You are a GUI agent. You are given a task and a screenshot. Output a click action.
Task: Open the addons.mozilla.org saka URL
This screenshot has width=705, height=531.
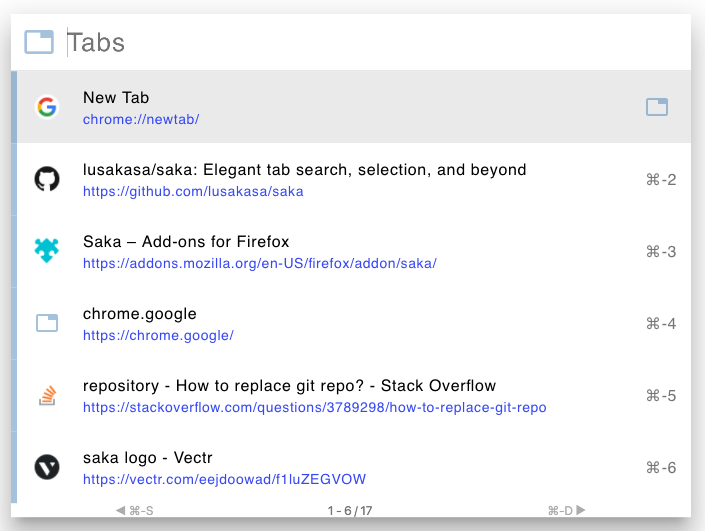[259, 263]
